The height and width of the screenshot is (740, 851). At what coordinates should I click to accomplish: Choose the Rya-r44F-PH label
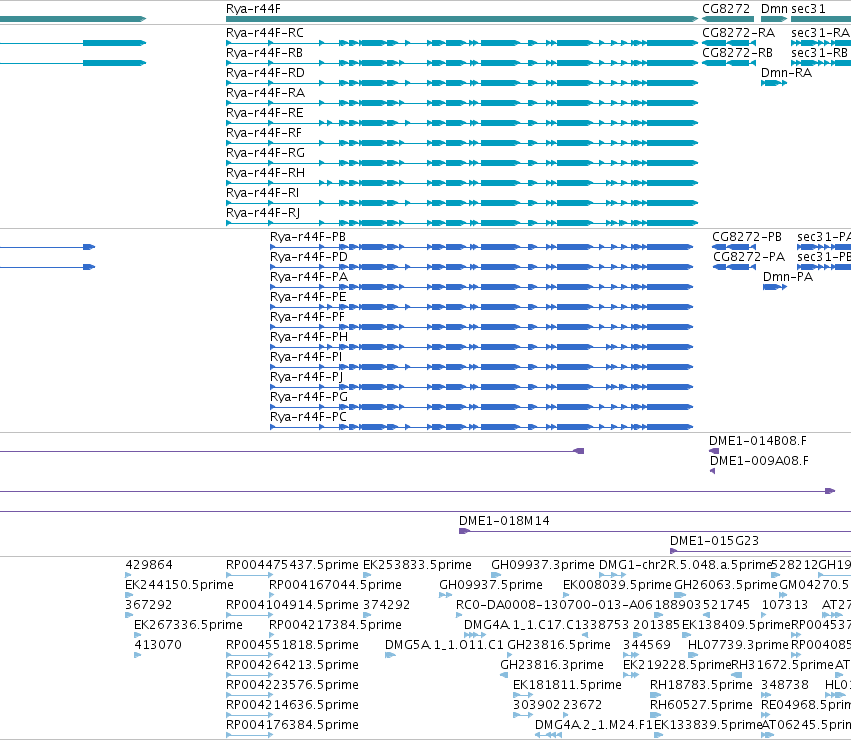(x=309, y=337)
